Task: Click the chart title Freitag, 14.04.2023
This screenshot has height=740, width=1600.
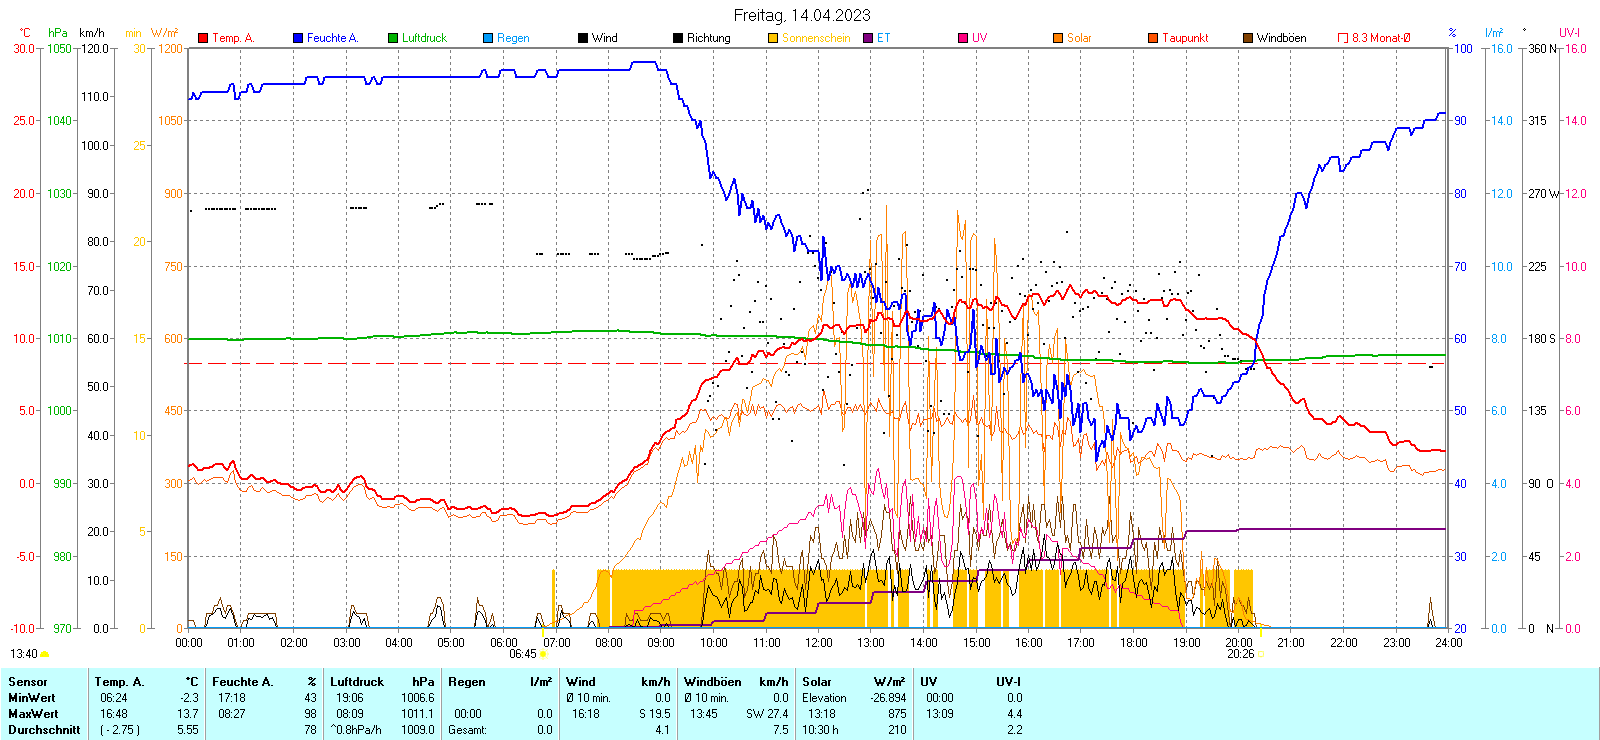Action: [x=801, y=15]
